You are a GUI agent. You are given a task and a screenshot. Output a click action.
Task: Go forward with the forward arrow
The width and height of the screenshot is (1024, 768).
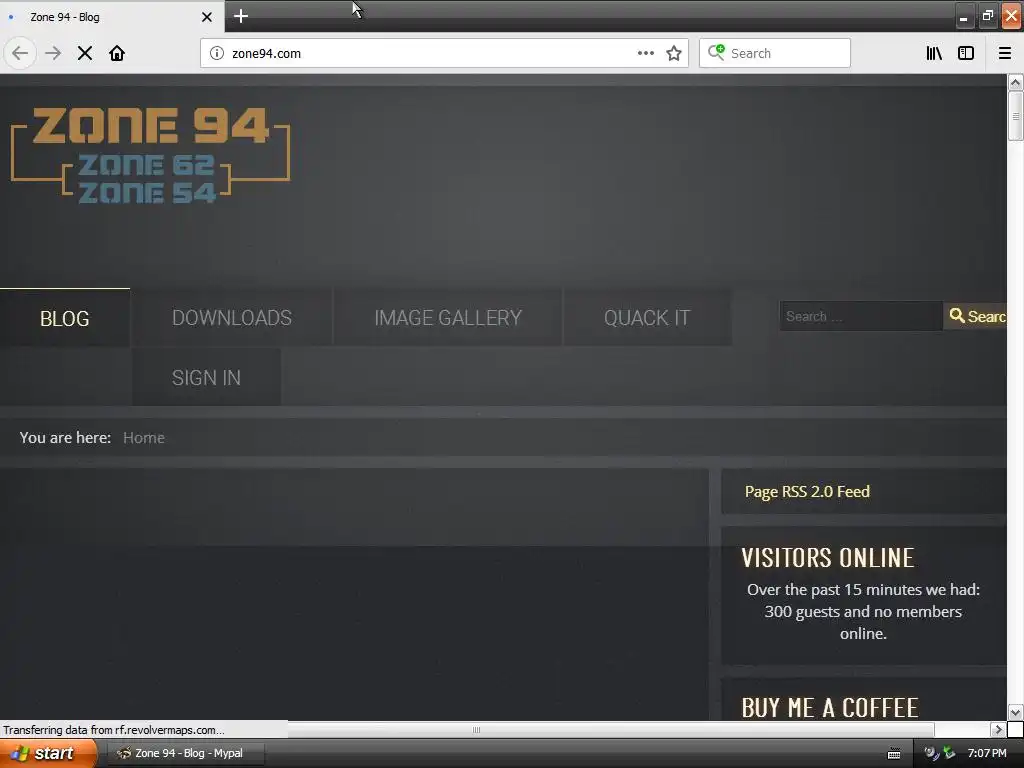[53, 53]
